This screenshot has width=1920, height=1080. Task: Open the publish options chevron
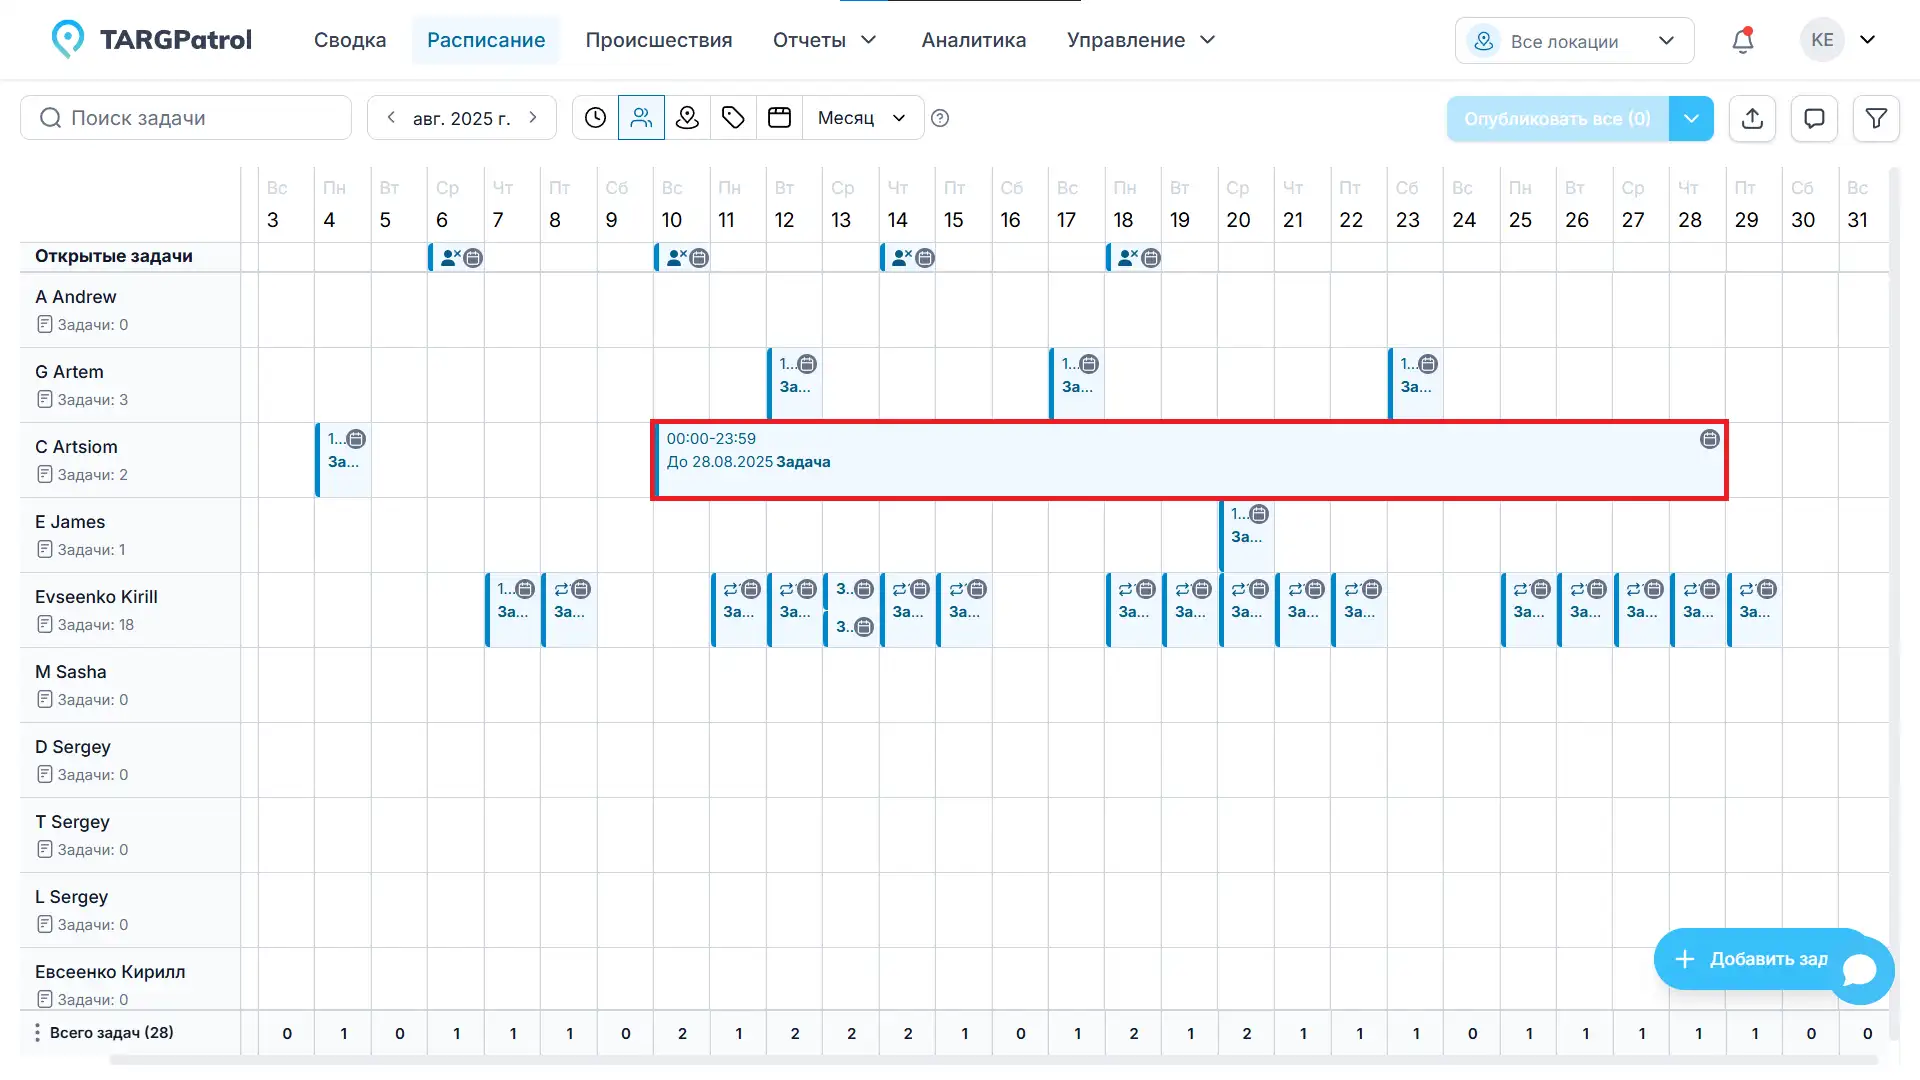point(1692,118)
